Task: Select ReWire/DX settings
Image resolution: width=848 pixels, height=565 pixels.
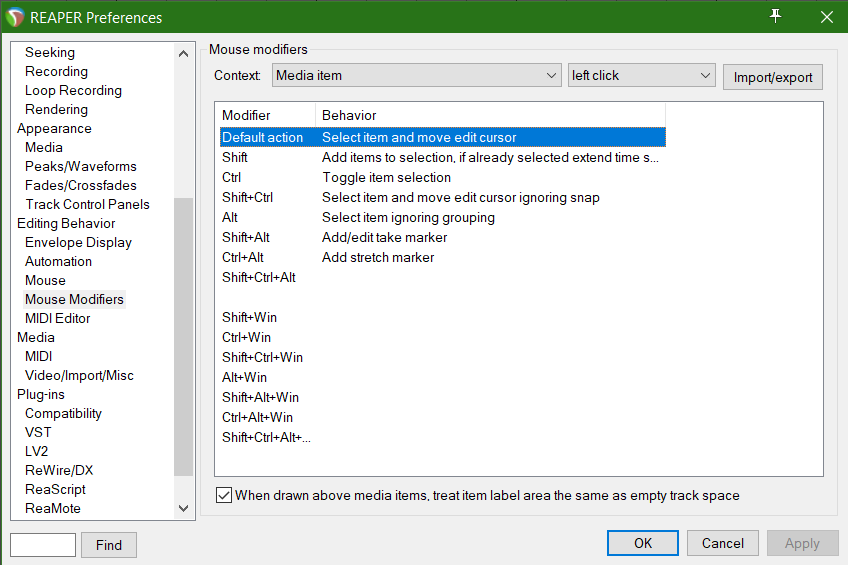Action: point(59,470)
